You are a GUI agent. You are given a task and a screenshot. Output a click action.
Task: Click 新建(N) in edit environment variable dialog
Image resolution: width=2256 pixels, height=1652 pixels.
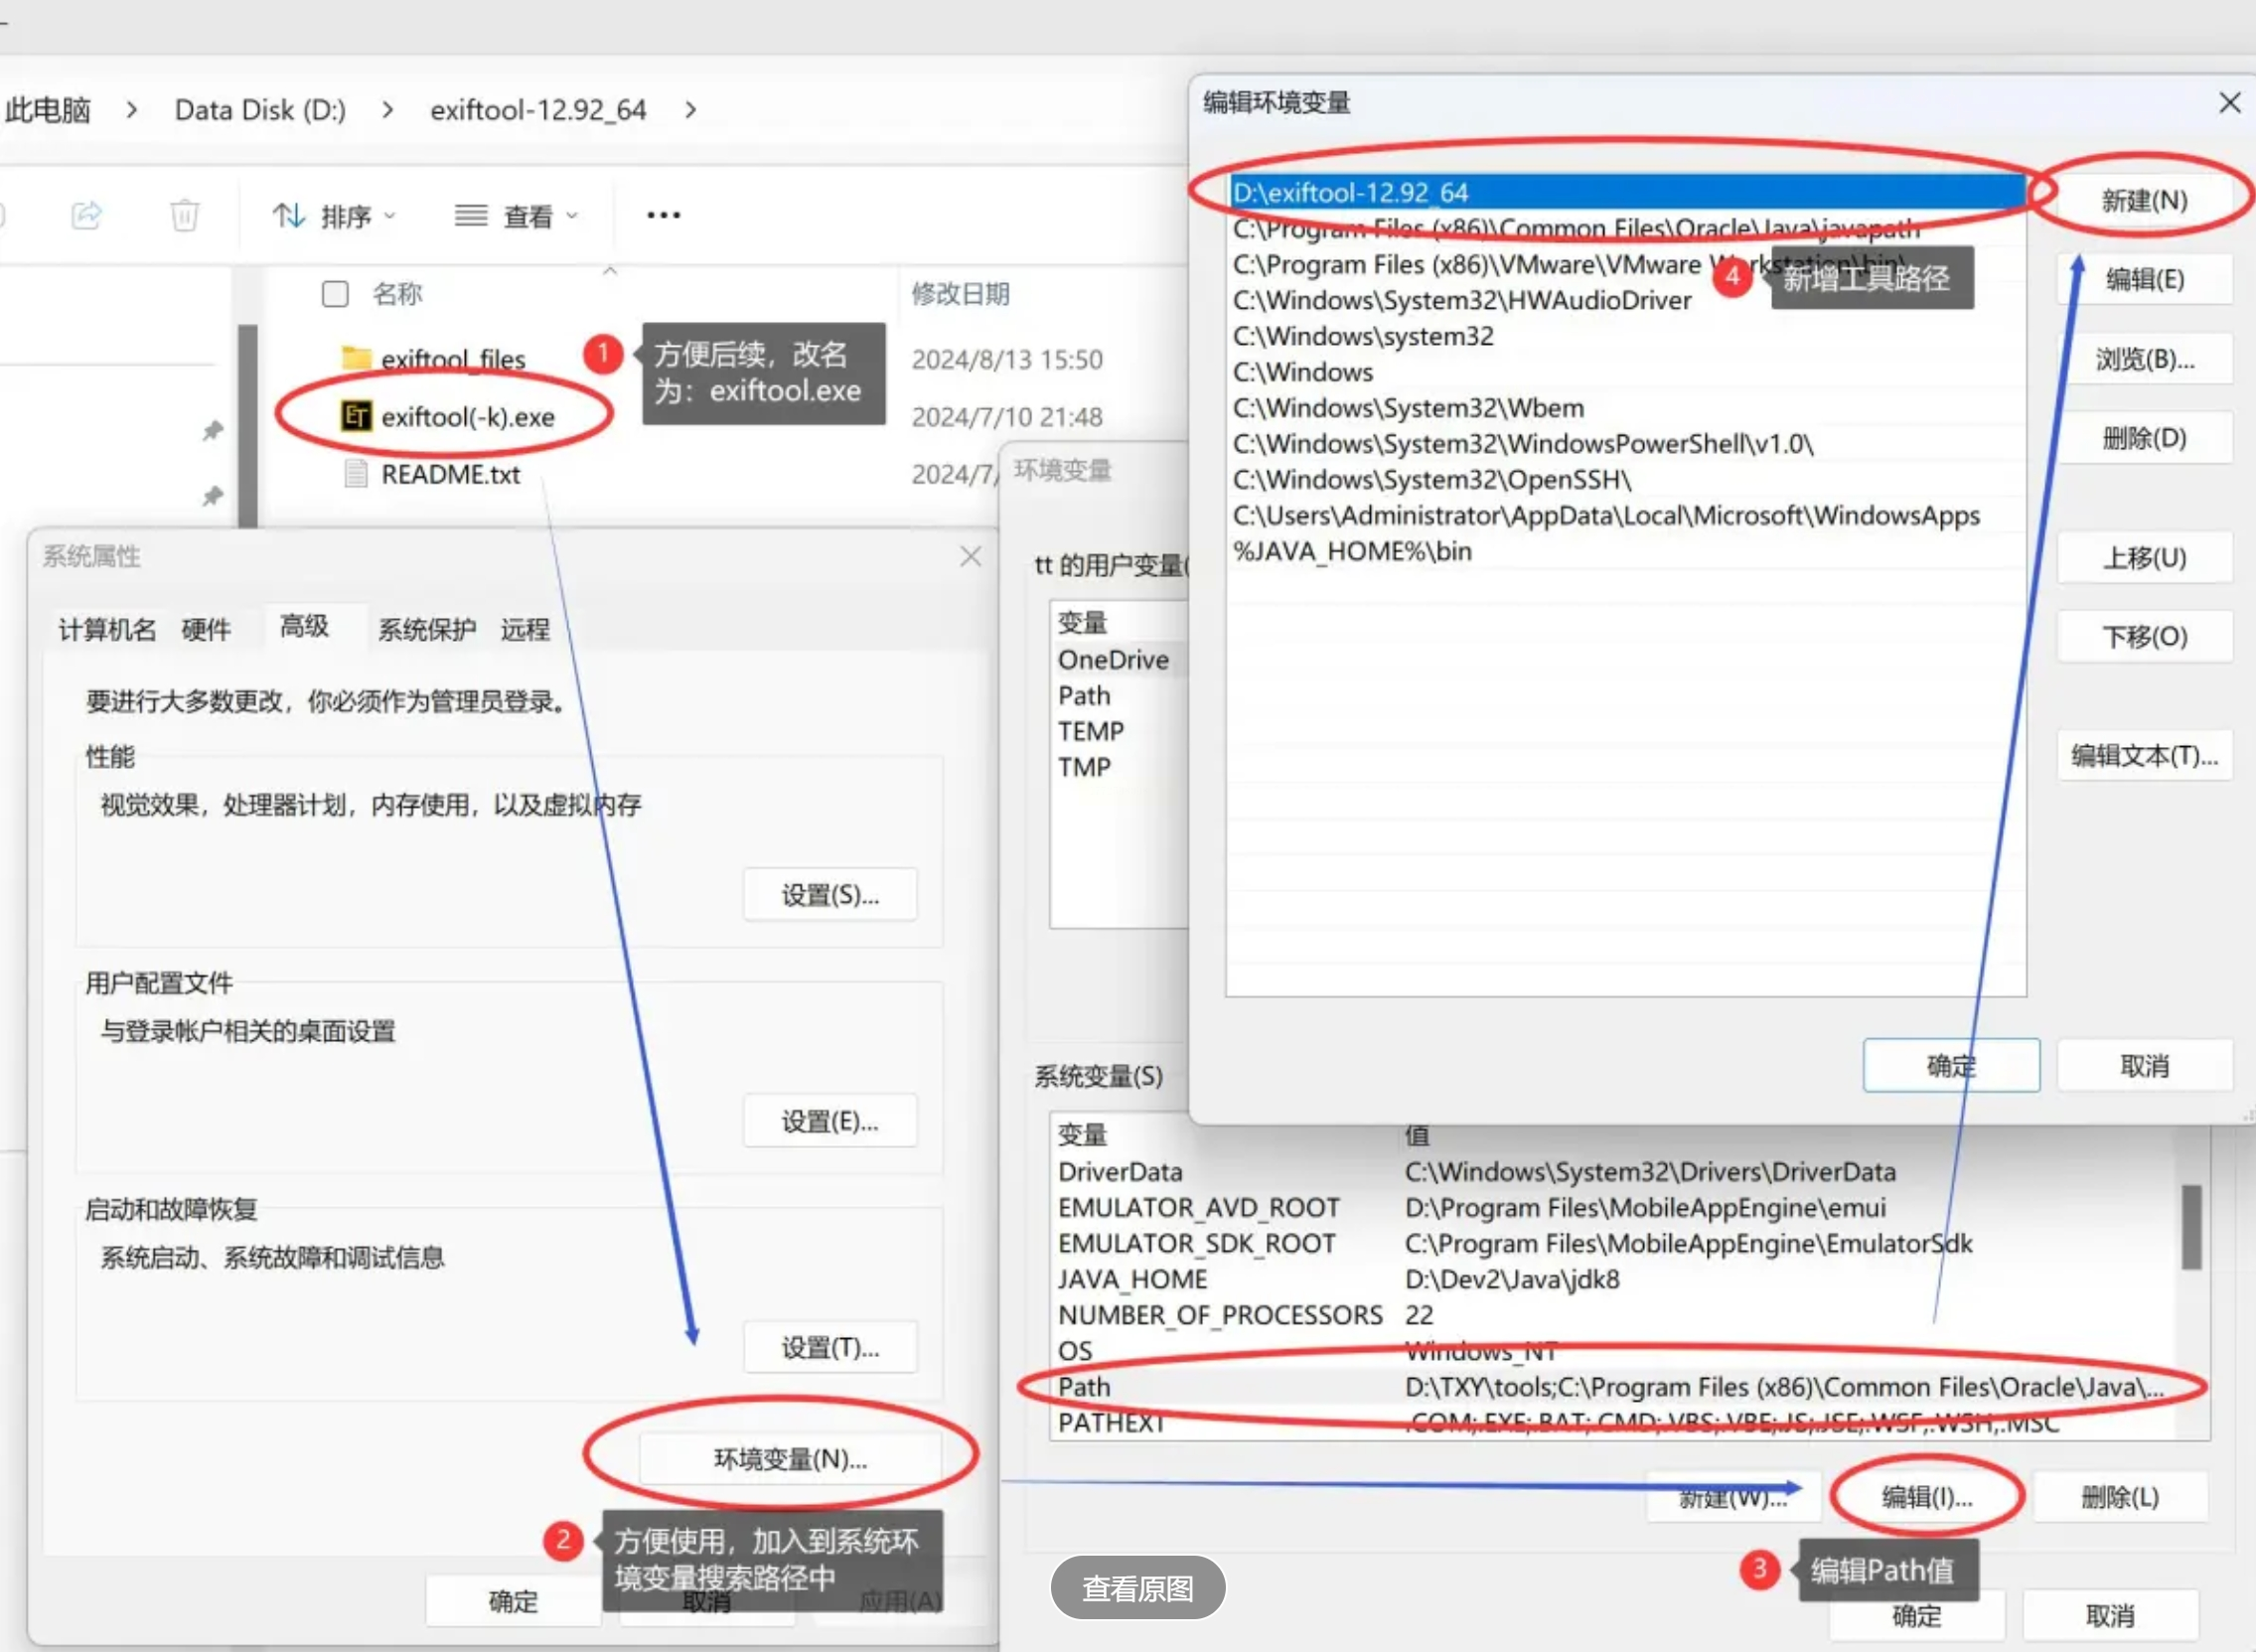(x=2143, y=201)
